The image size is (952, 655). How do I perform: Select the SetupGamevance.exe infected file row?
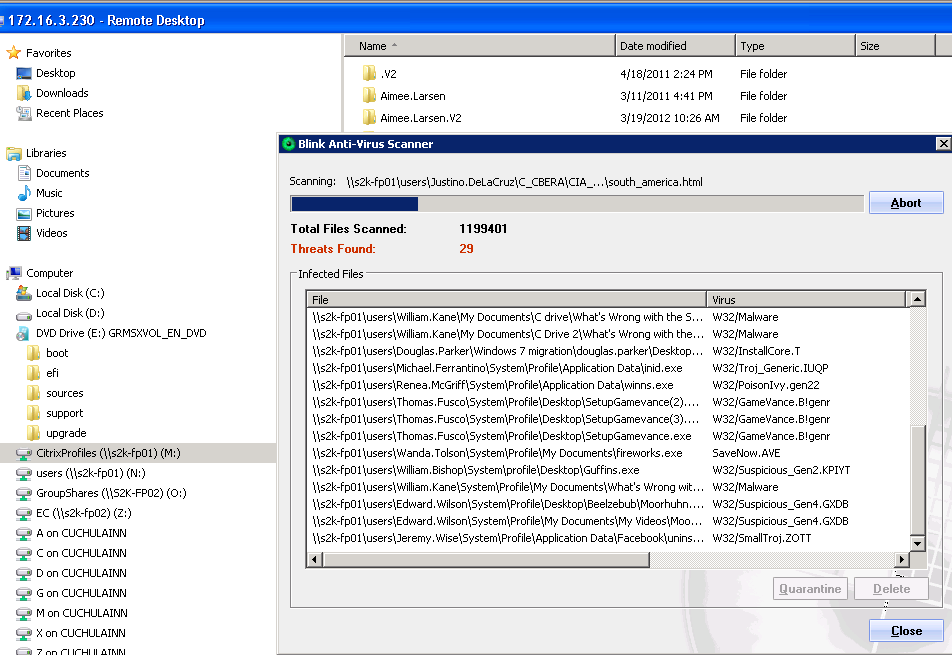pyautogui.click(x=608, y=436)
